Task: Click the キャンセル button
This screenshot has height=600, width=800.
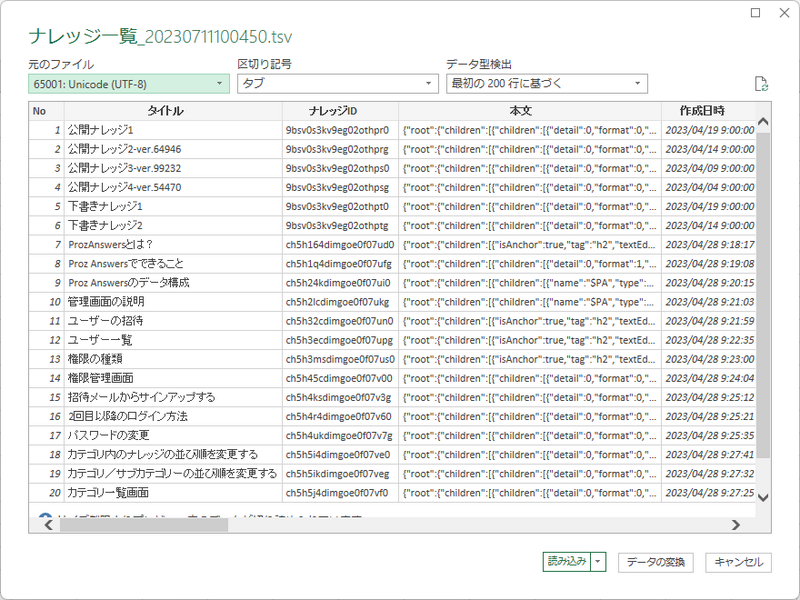Action: (x=738, y=562)
